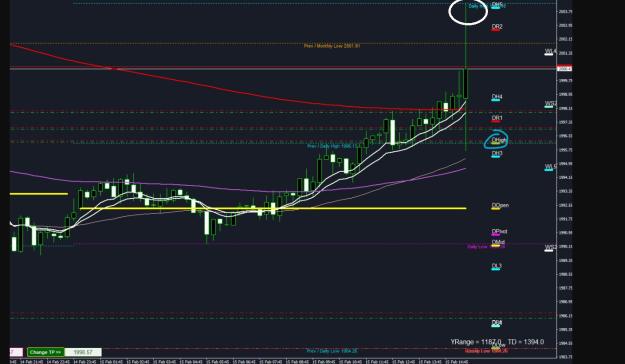Click the DMid level label

coord(498,243)
